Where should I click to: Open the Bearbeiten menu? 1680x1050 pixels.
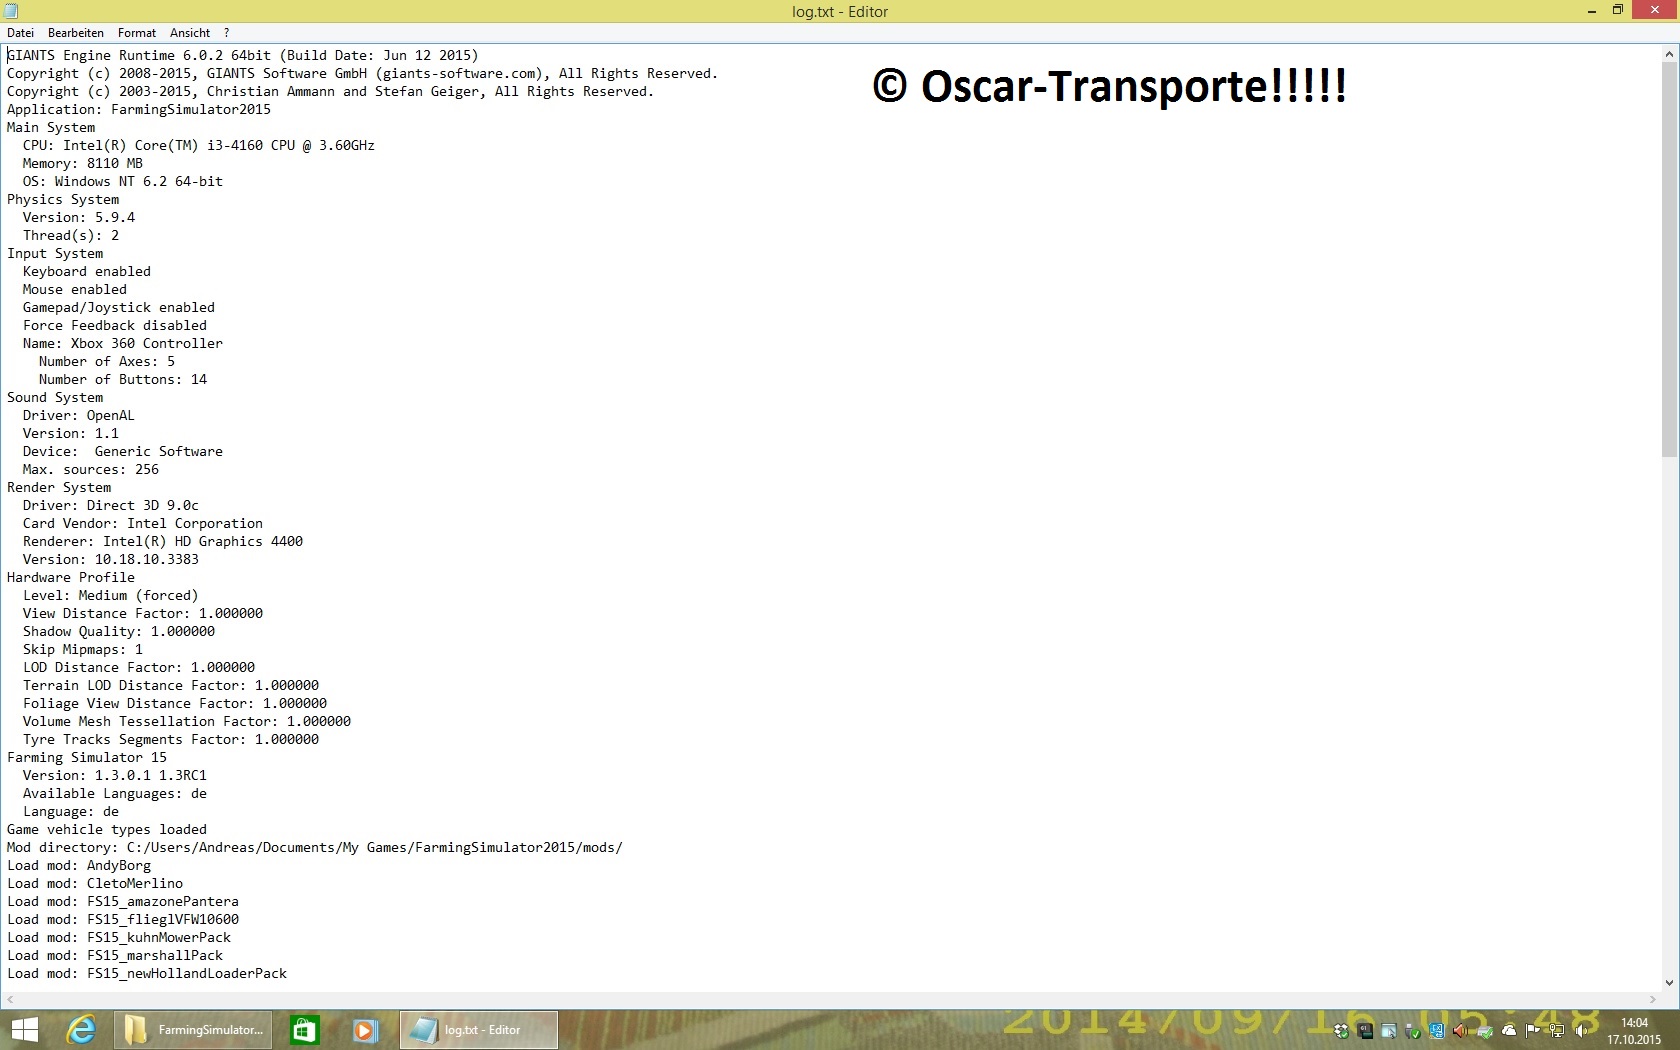point(76,33)
